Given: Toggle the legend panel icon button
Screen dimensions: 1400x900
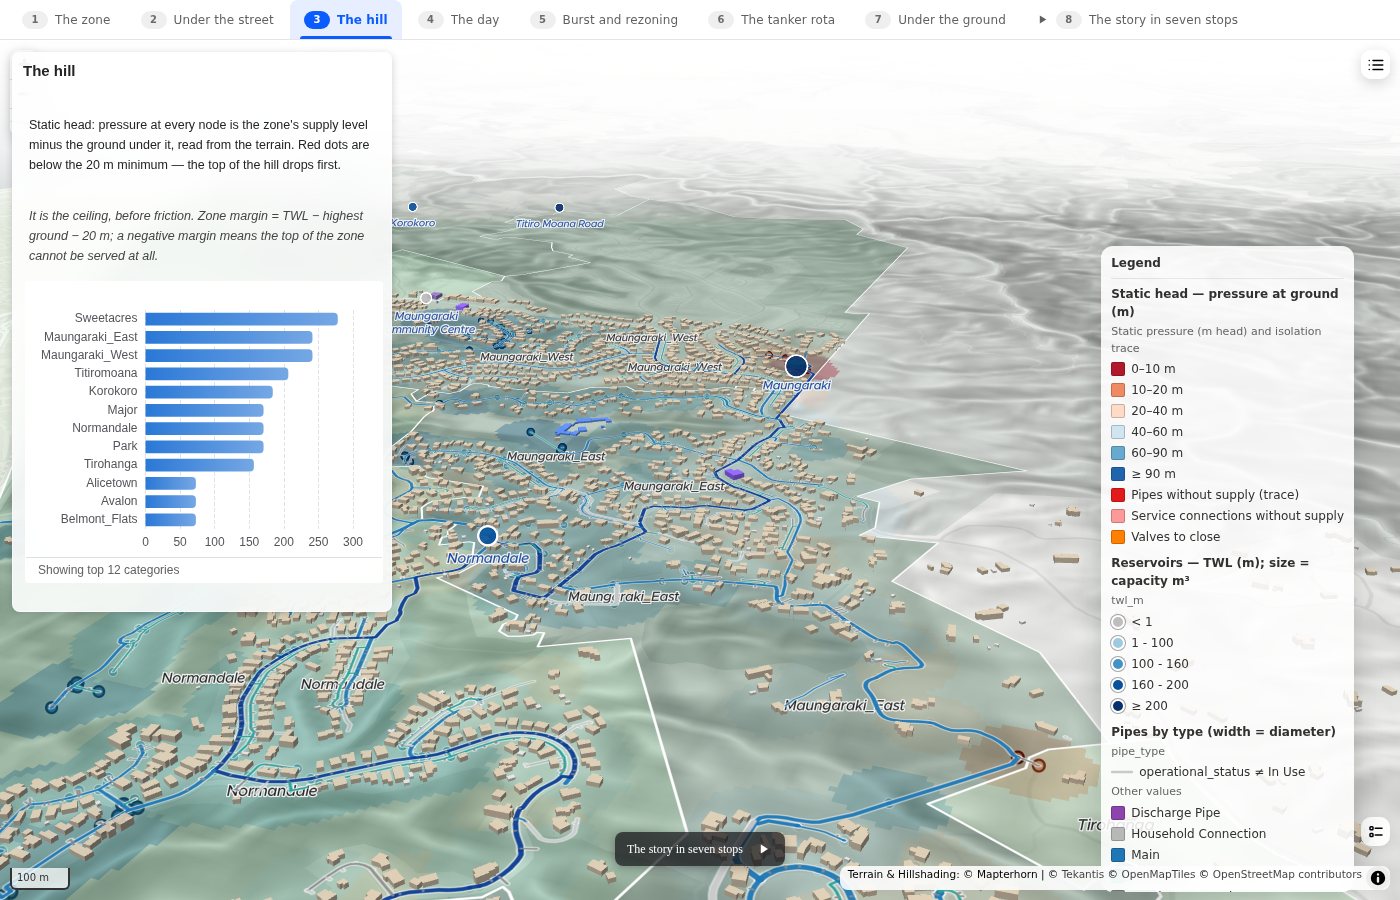Looking at the screenshot, I should click(x=1376, y=831).
